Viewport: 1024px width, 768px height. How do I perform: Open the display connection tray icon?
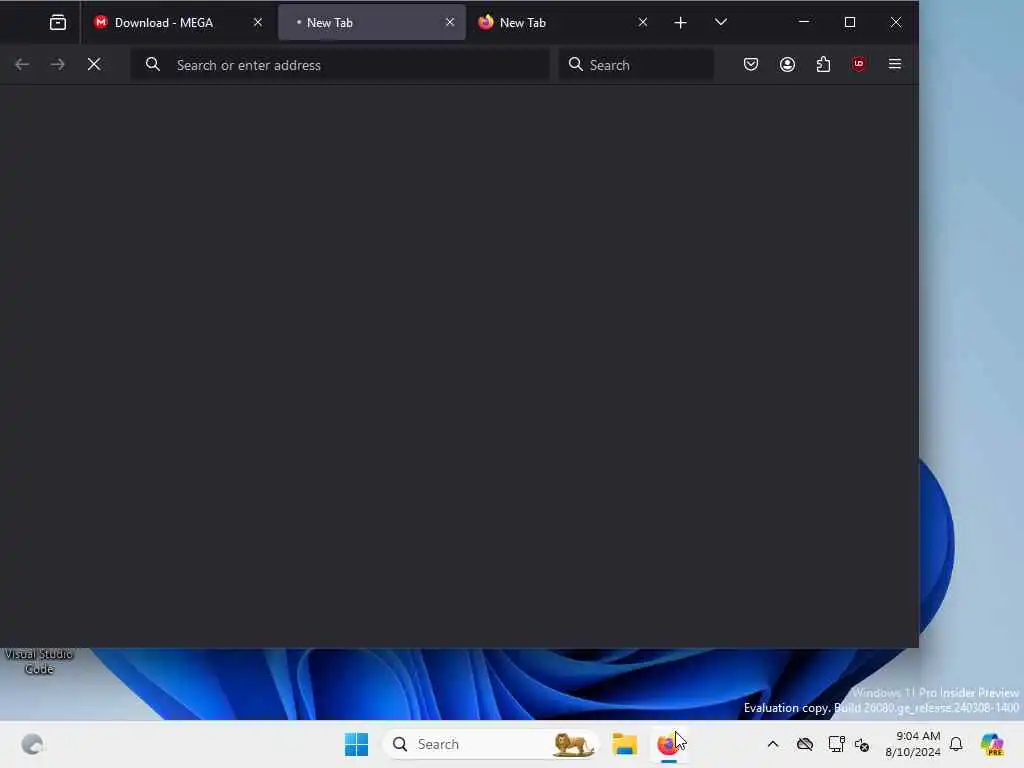pyautogui.click(x=836, y=744)
